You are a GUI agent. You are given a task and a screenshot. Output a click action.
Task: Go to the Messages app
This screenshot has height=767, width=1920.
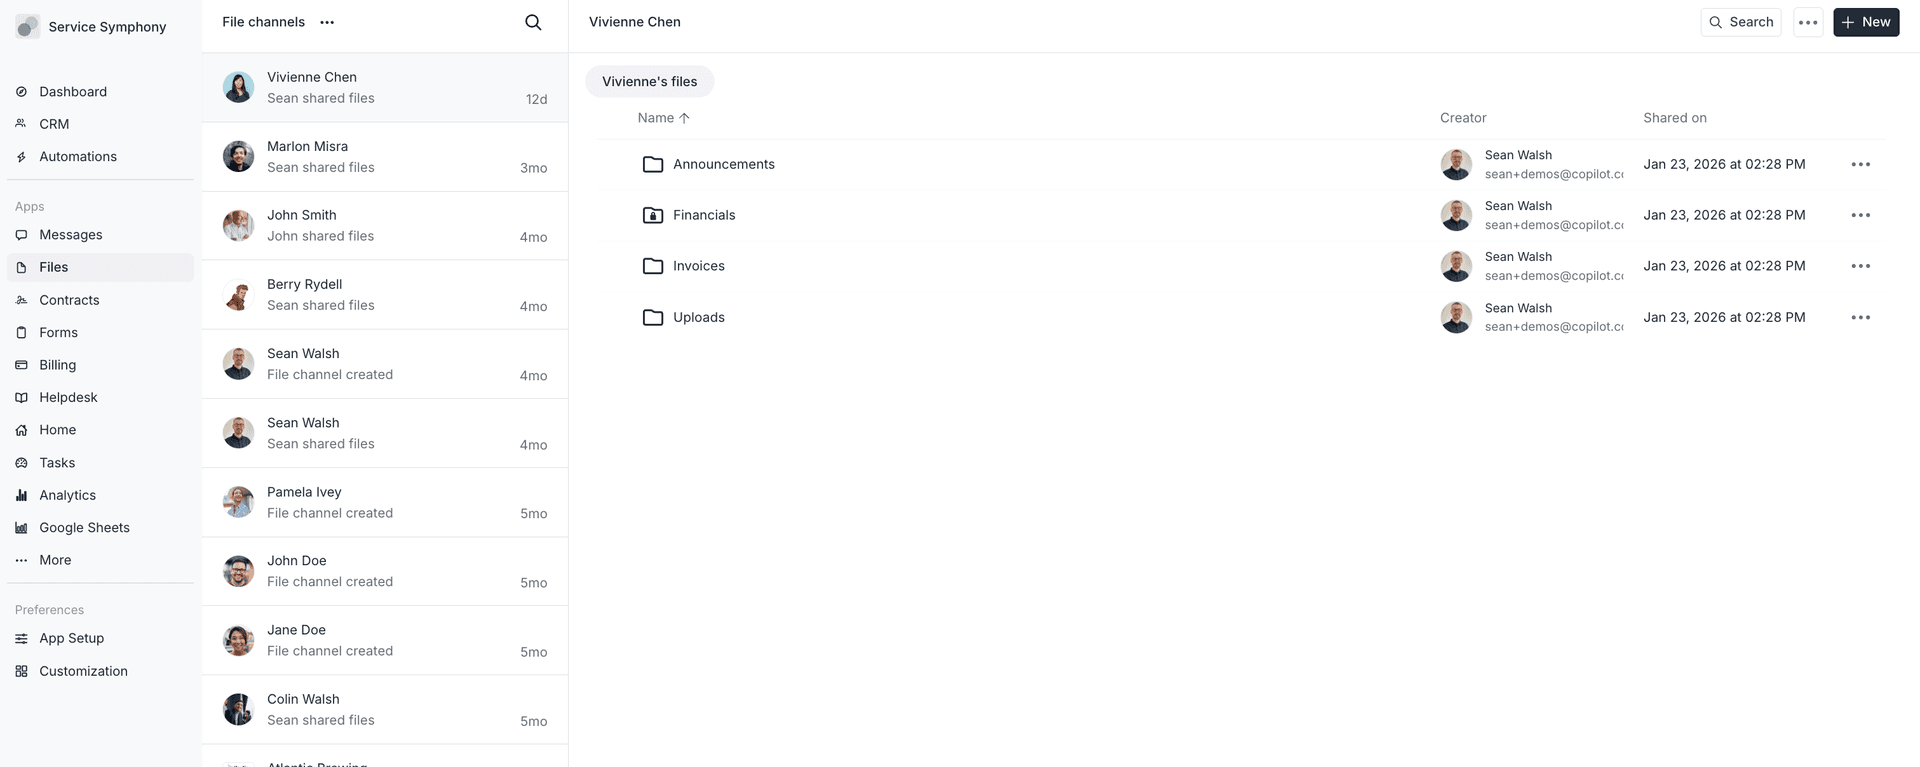(70, 234)
